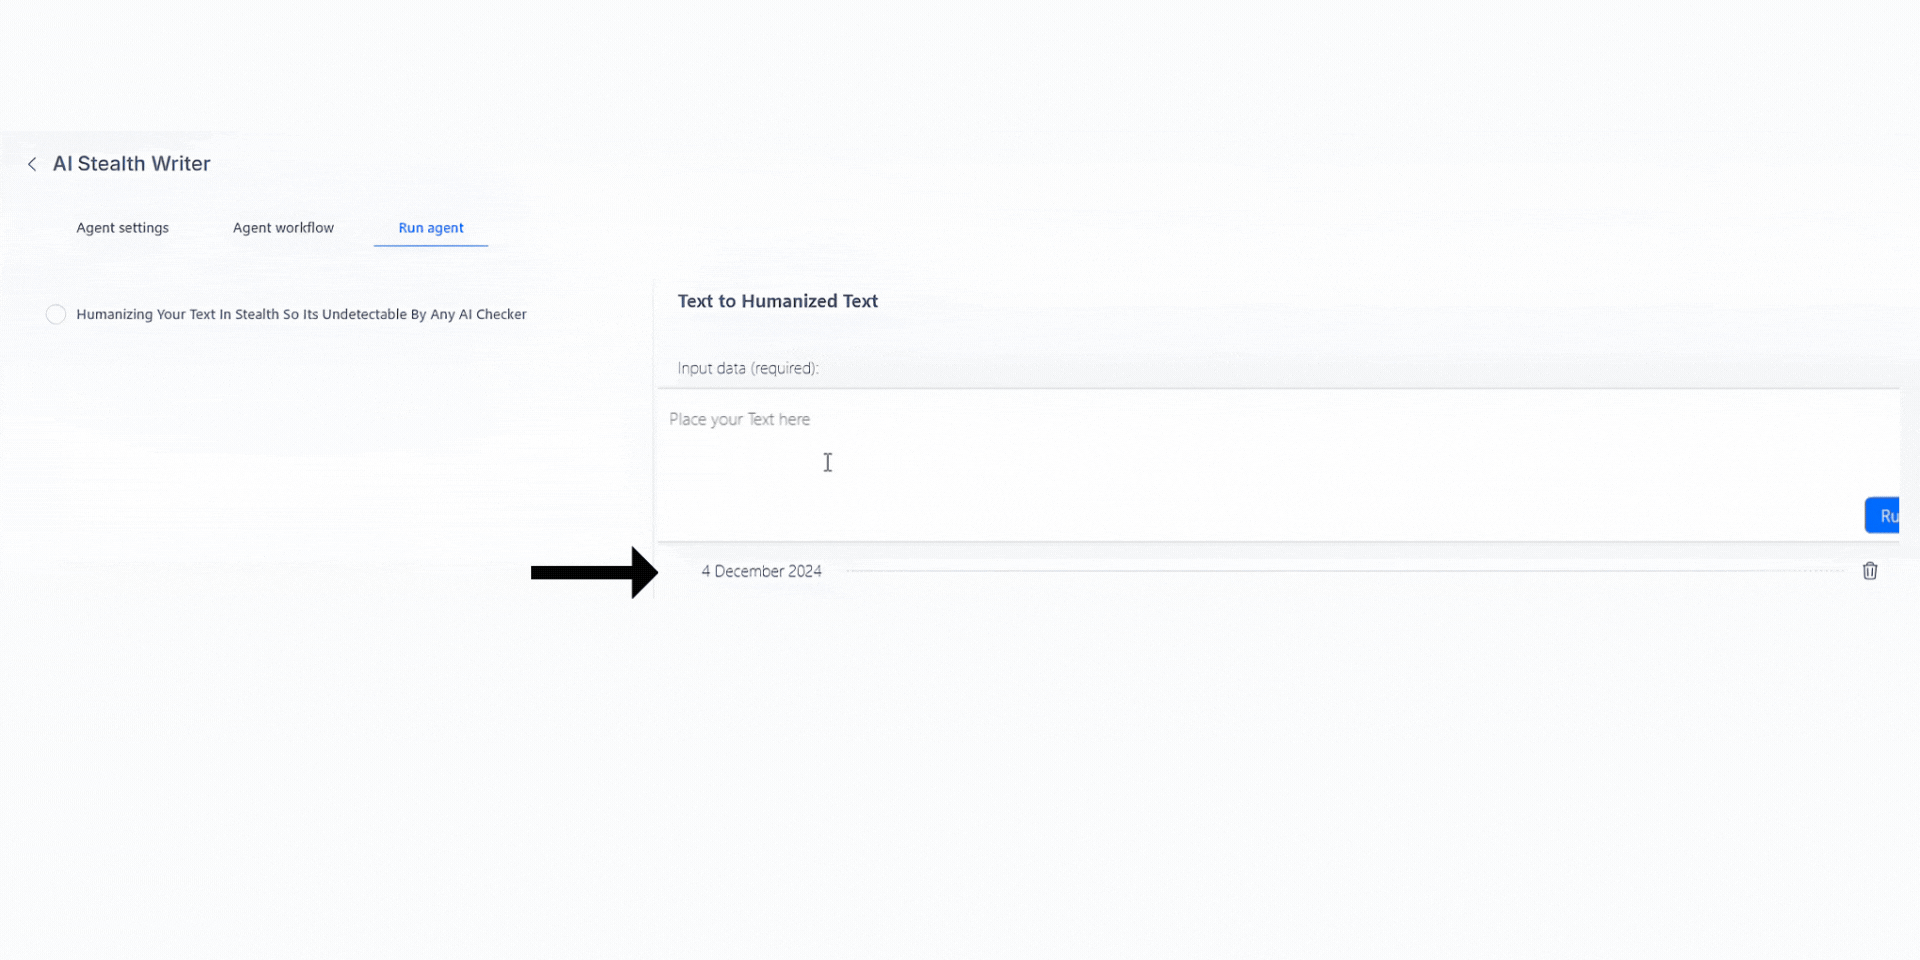1920x960 pixels.
Task: Click the black arrow pointing at the date
Action: coord(594,572)
